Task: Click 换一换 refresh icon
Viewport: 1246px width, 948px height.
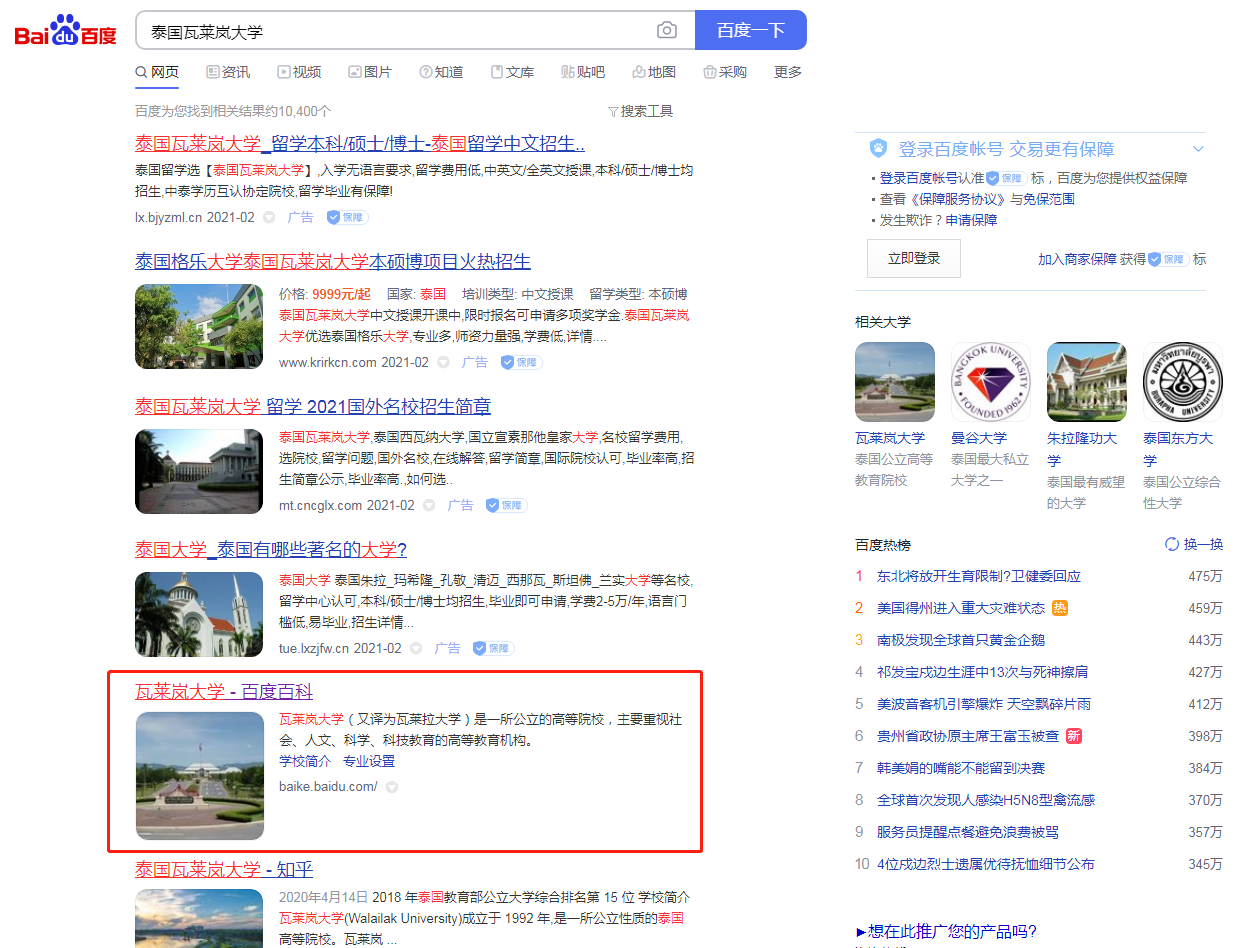Action: (x=1172, y=544)
